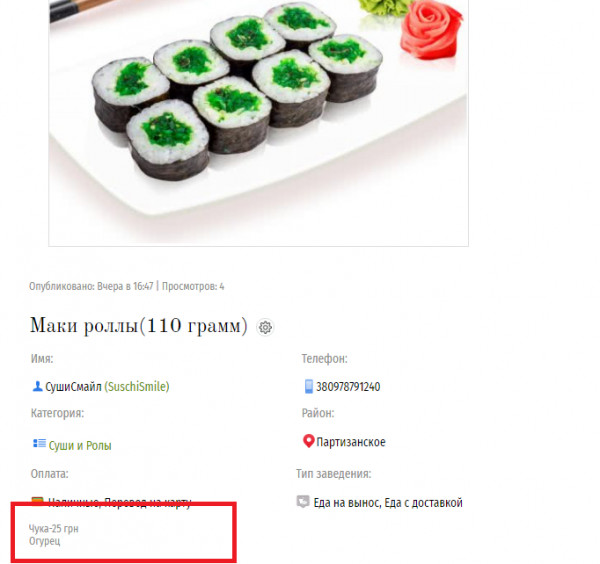Click the gear settings icon beside the title
Screen dimensions: 600x564
[265, 328]
